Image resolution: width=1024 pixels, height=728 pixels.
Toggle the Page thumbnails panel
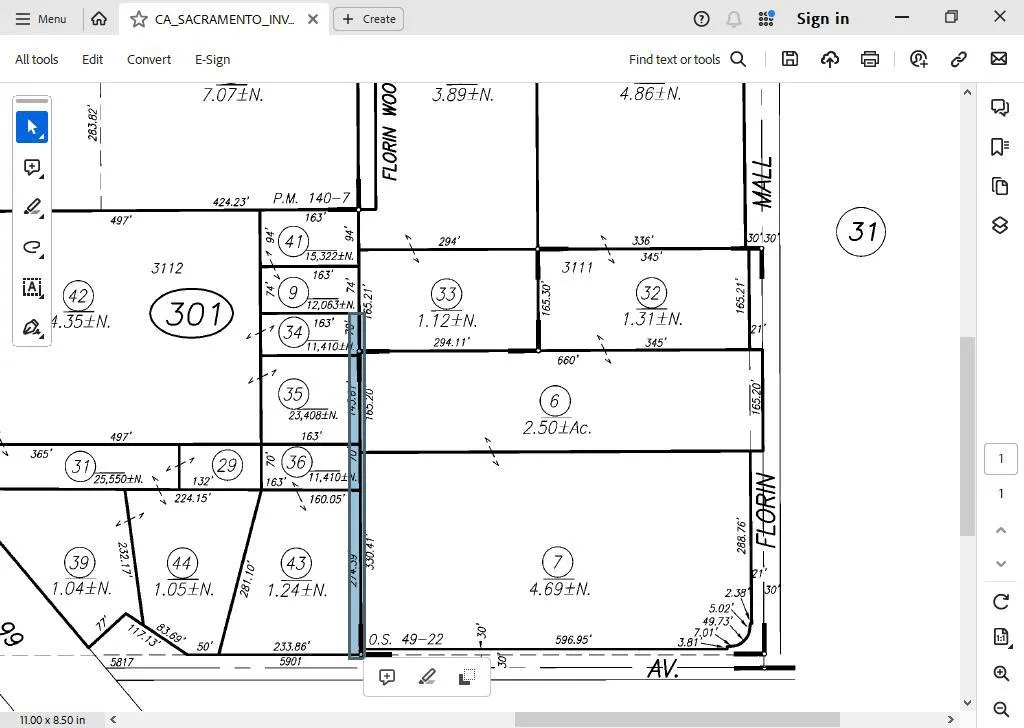click(x=999, y=186)
